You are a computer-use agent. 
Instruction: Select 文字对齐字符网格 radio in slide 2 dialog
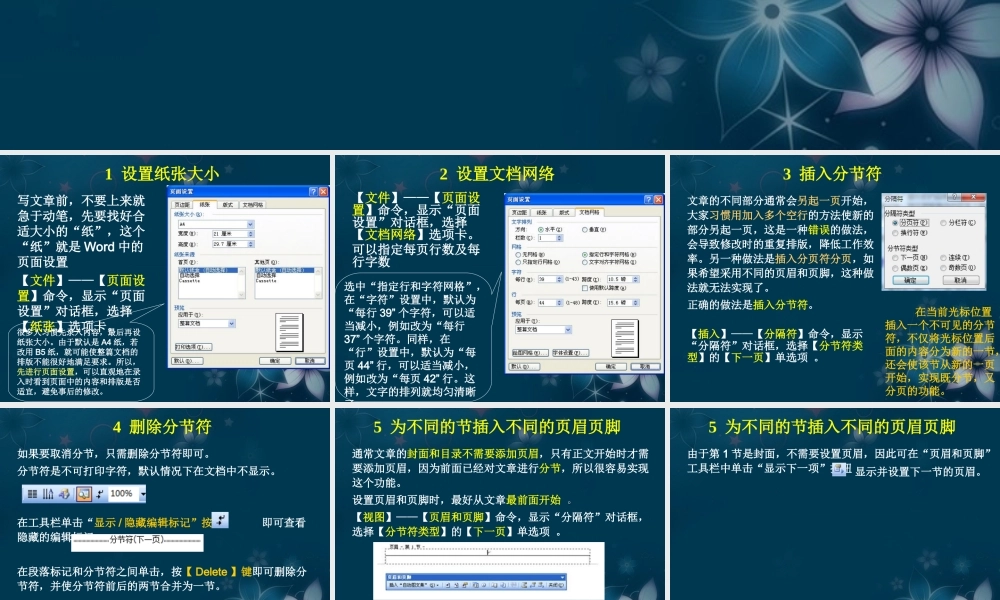585,262
